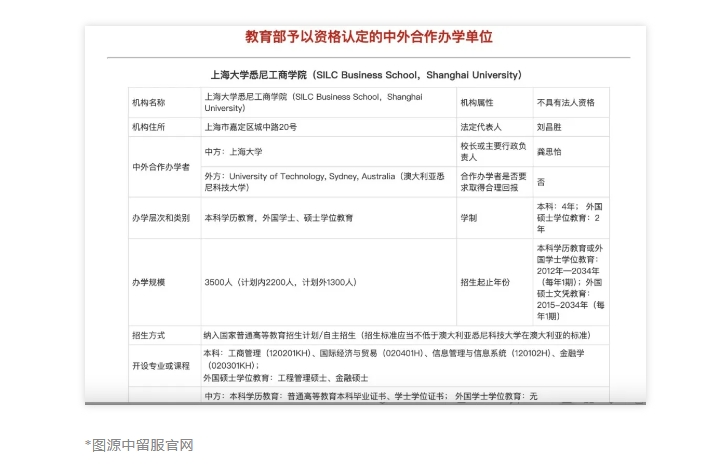The width and height of the screenshot is (723, 472).
Task: Click the subtitle 上海大学悉尼工商学院 SILC Business School
Action: [366, 75]
